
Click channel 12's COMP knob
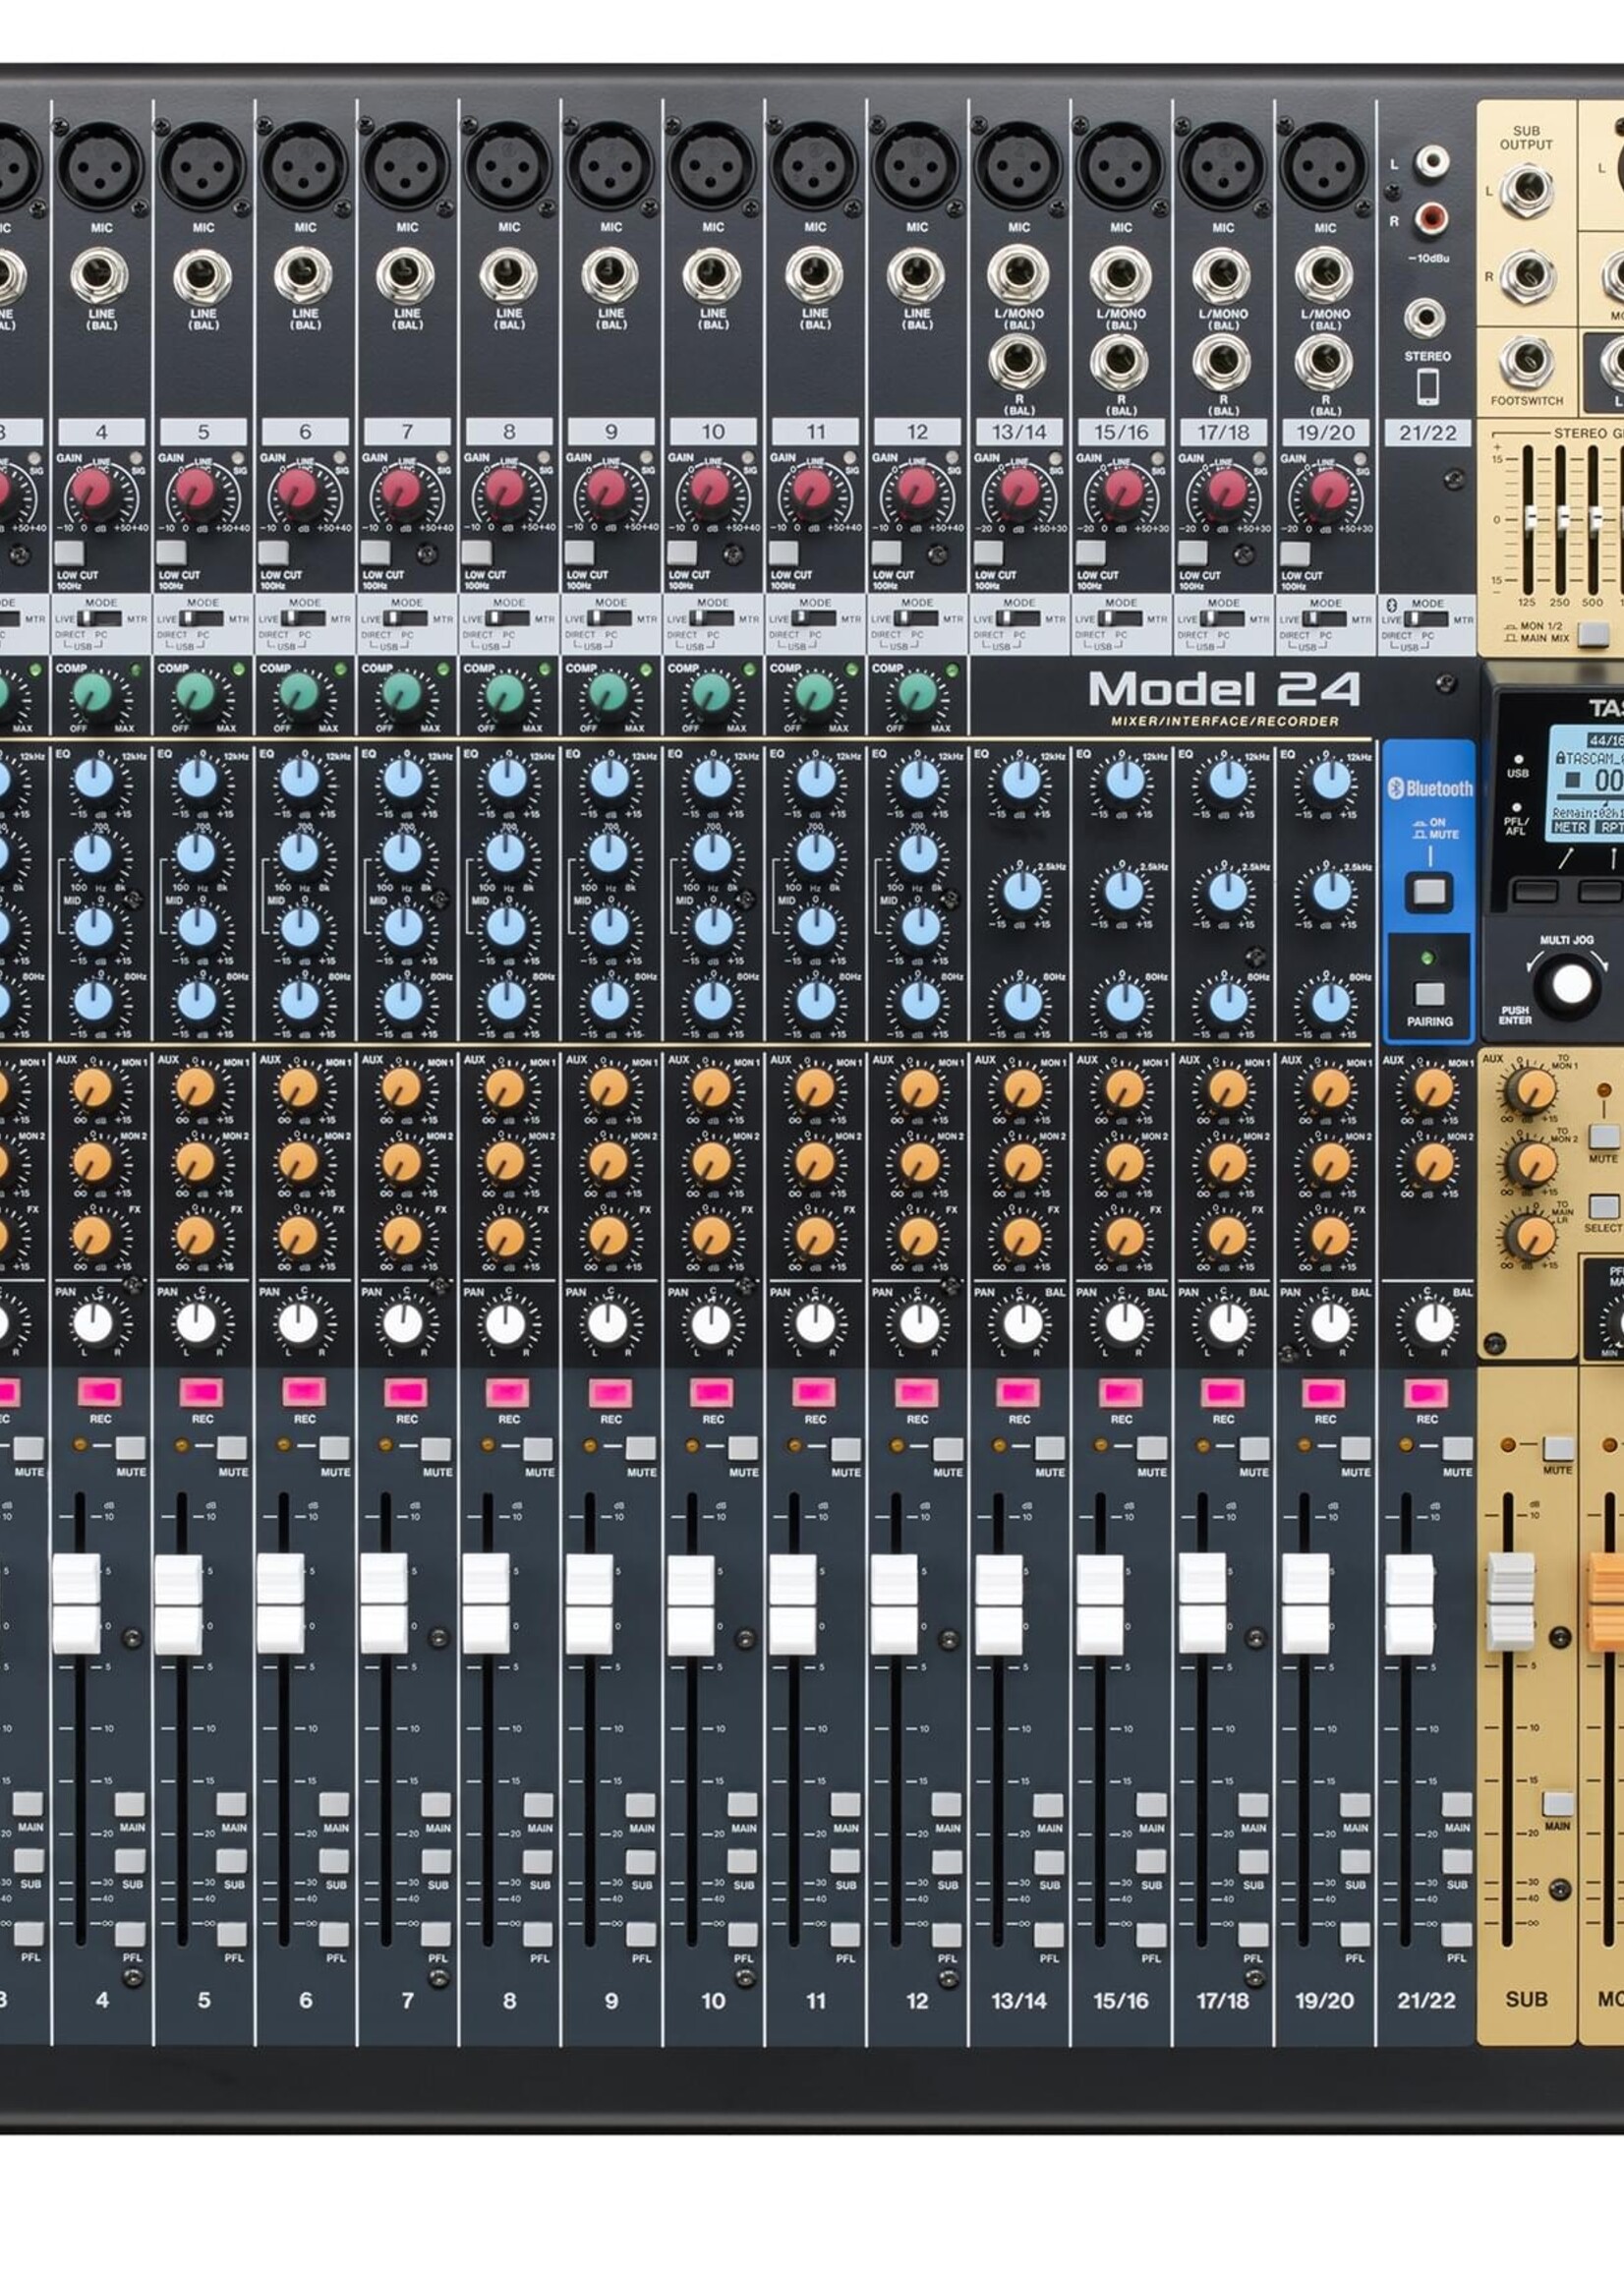click(917, 692)
